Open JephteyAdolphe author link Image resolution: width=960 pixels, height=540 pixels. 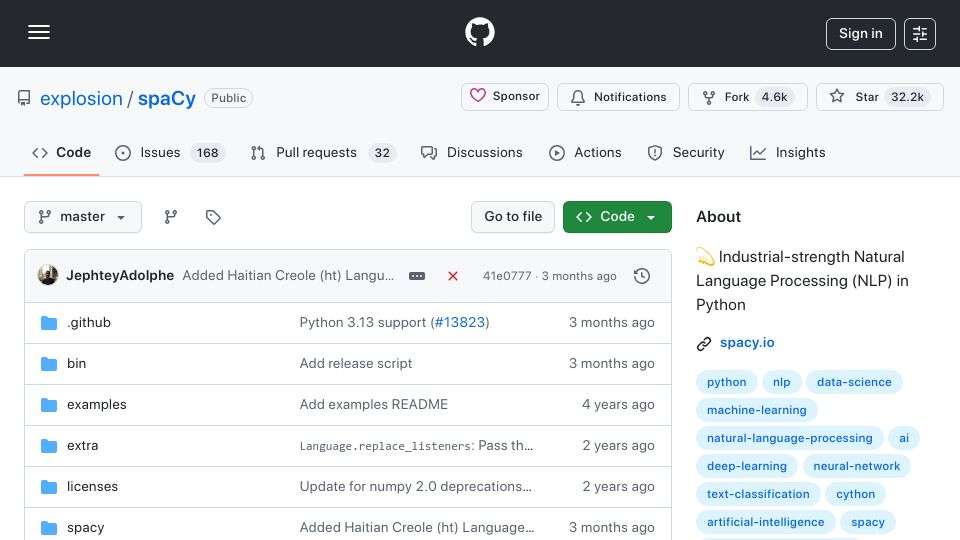pyautogui.click(x=120, y=276)
